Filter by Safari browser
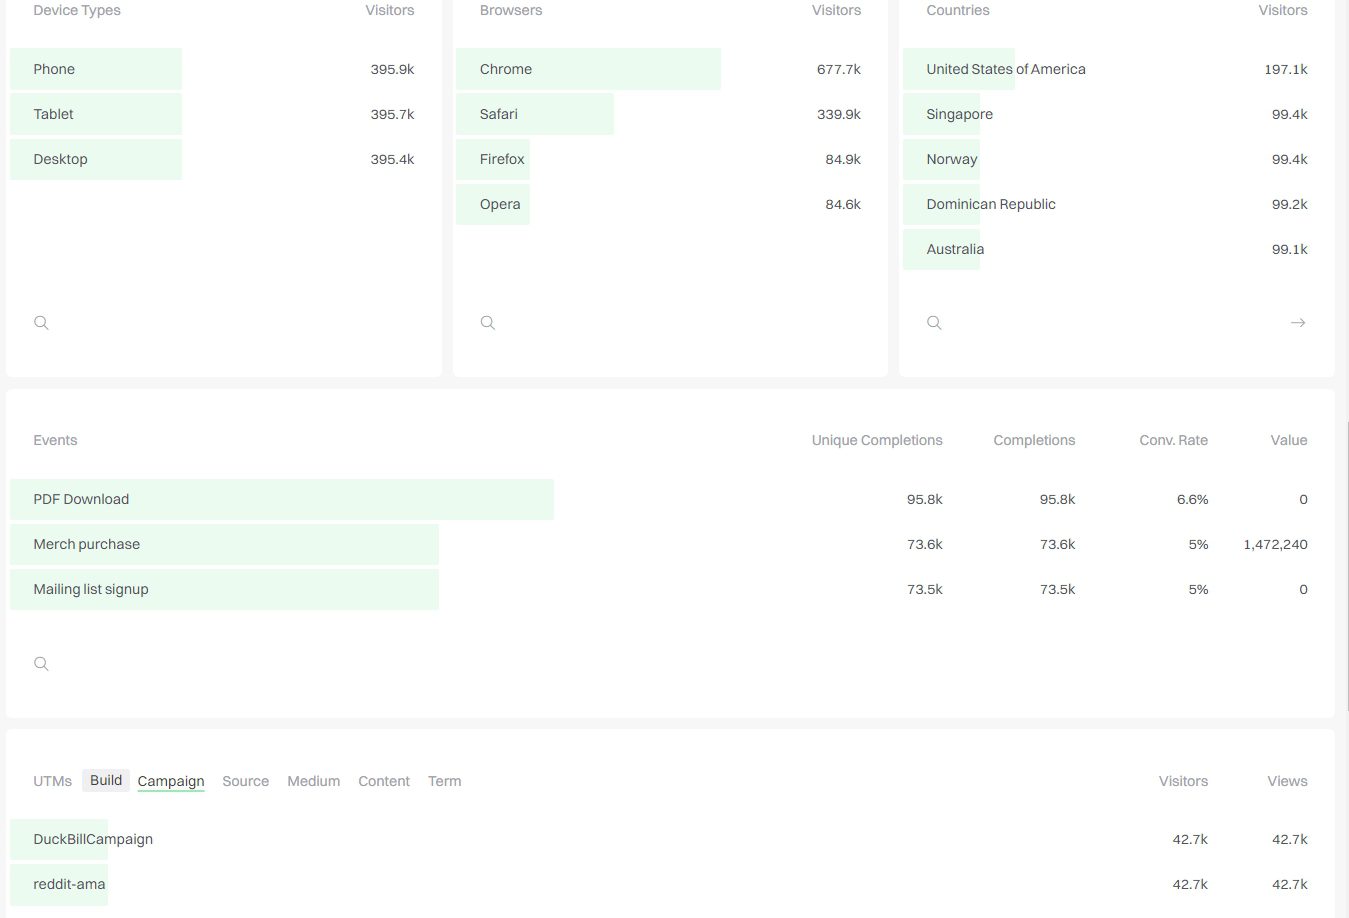Image resolution: width=1349 pixels, height=918 pixels. click(670, 114)
